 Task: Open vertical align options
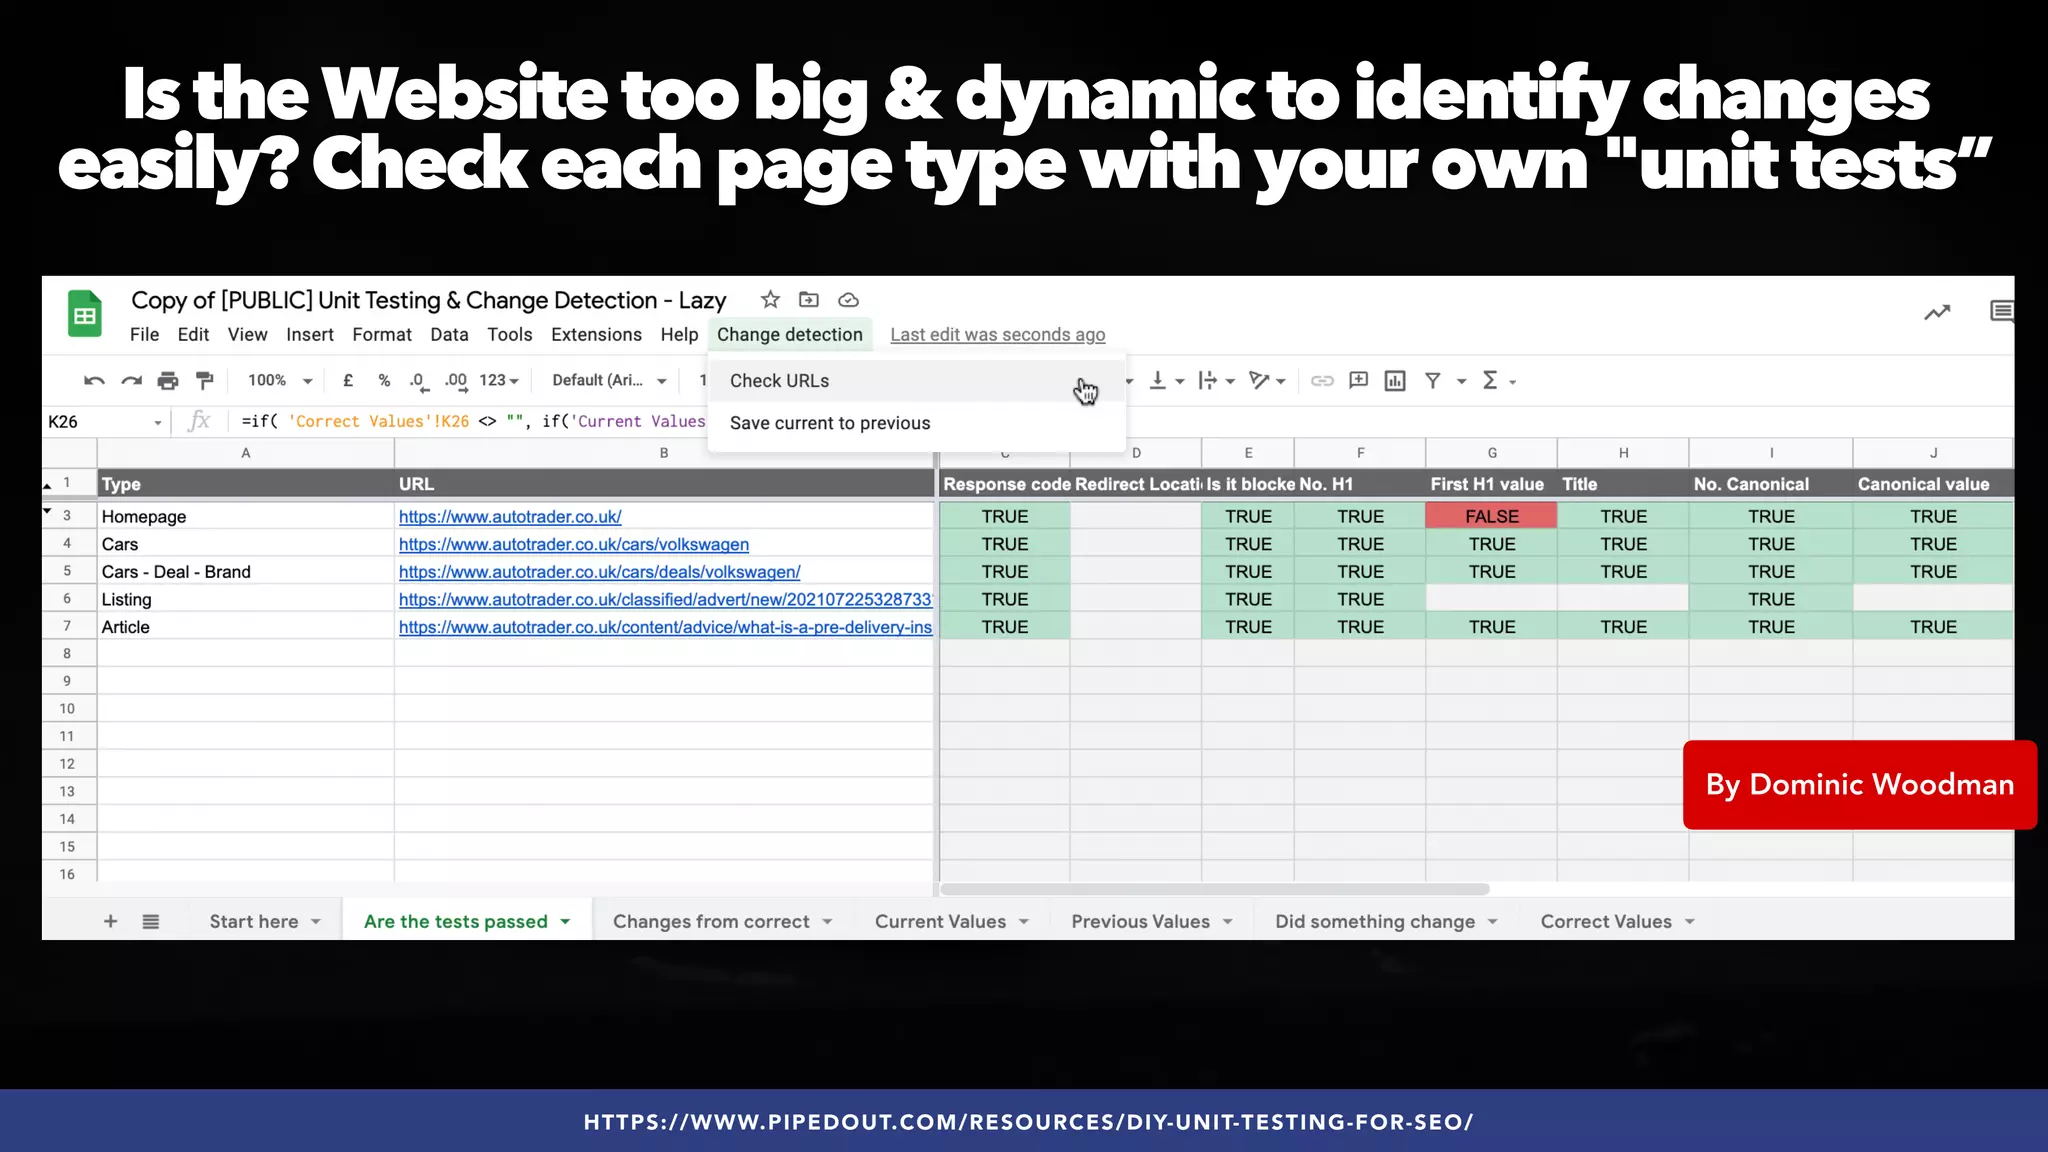[1166, 381]
